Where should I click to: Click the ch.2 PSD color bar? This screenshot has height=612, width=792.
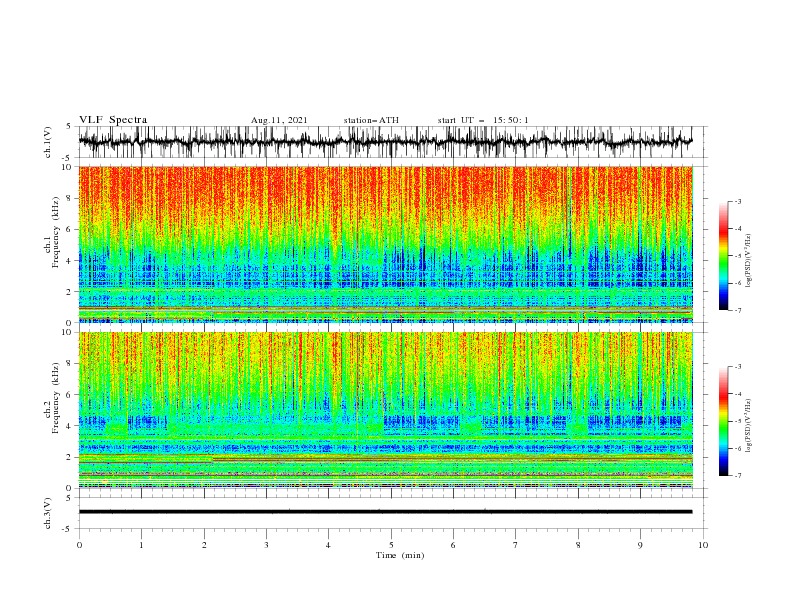tap(723, 421)
